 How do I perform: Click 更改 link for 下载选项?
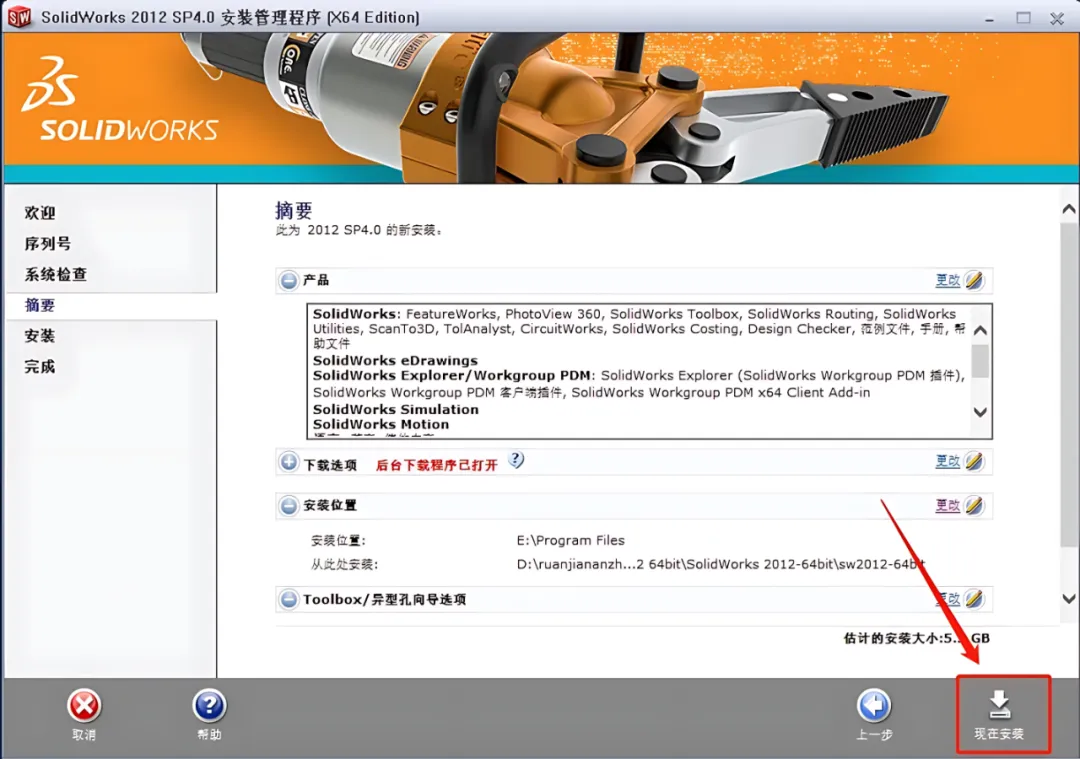click(948, 461)
